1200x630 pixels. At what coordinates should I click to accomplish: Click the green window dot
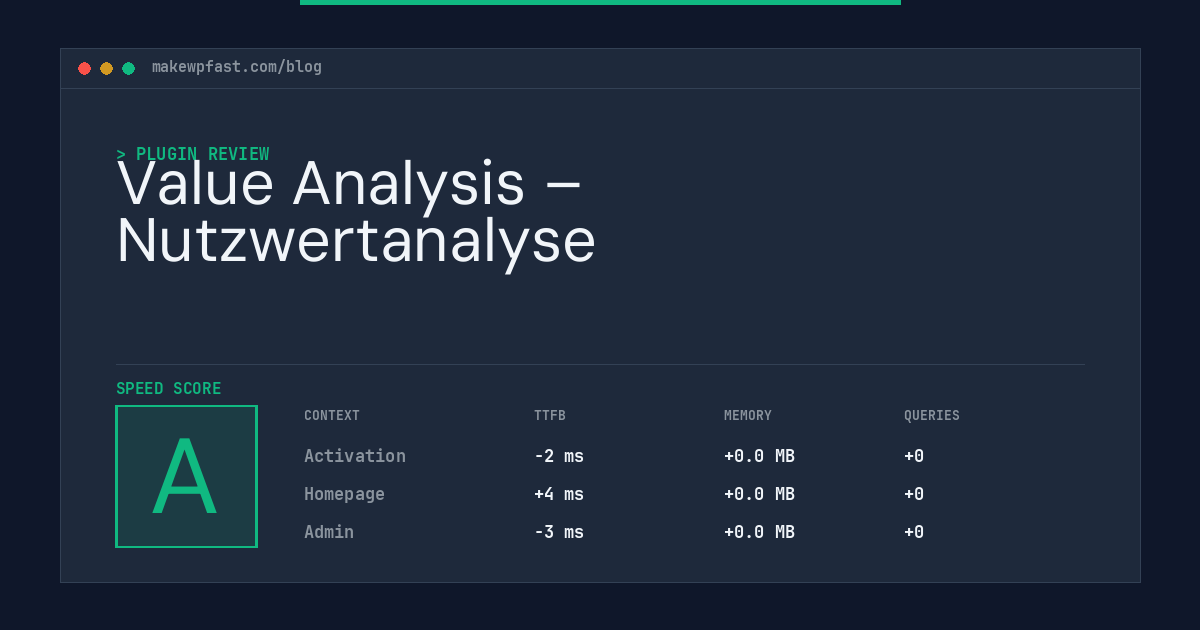coord(128,68)
